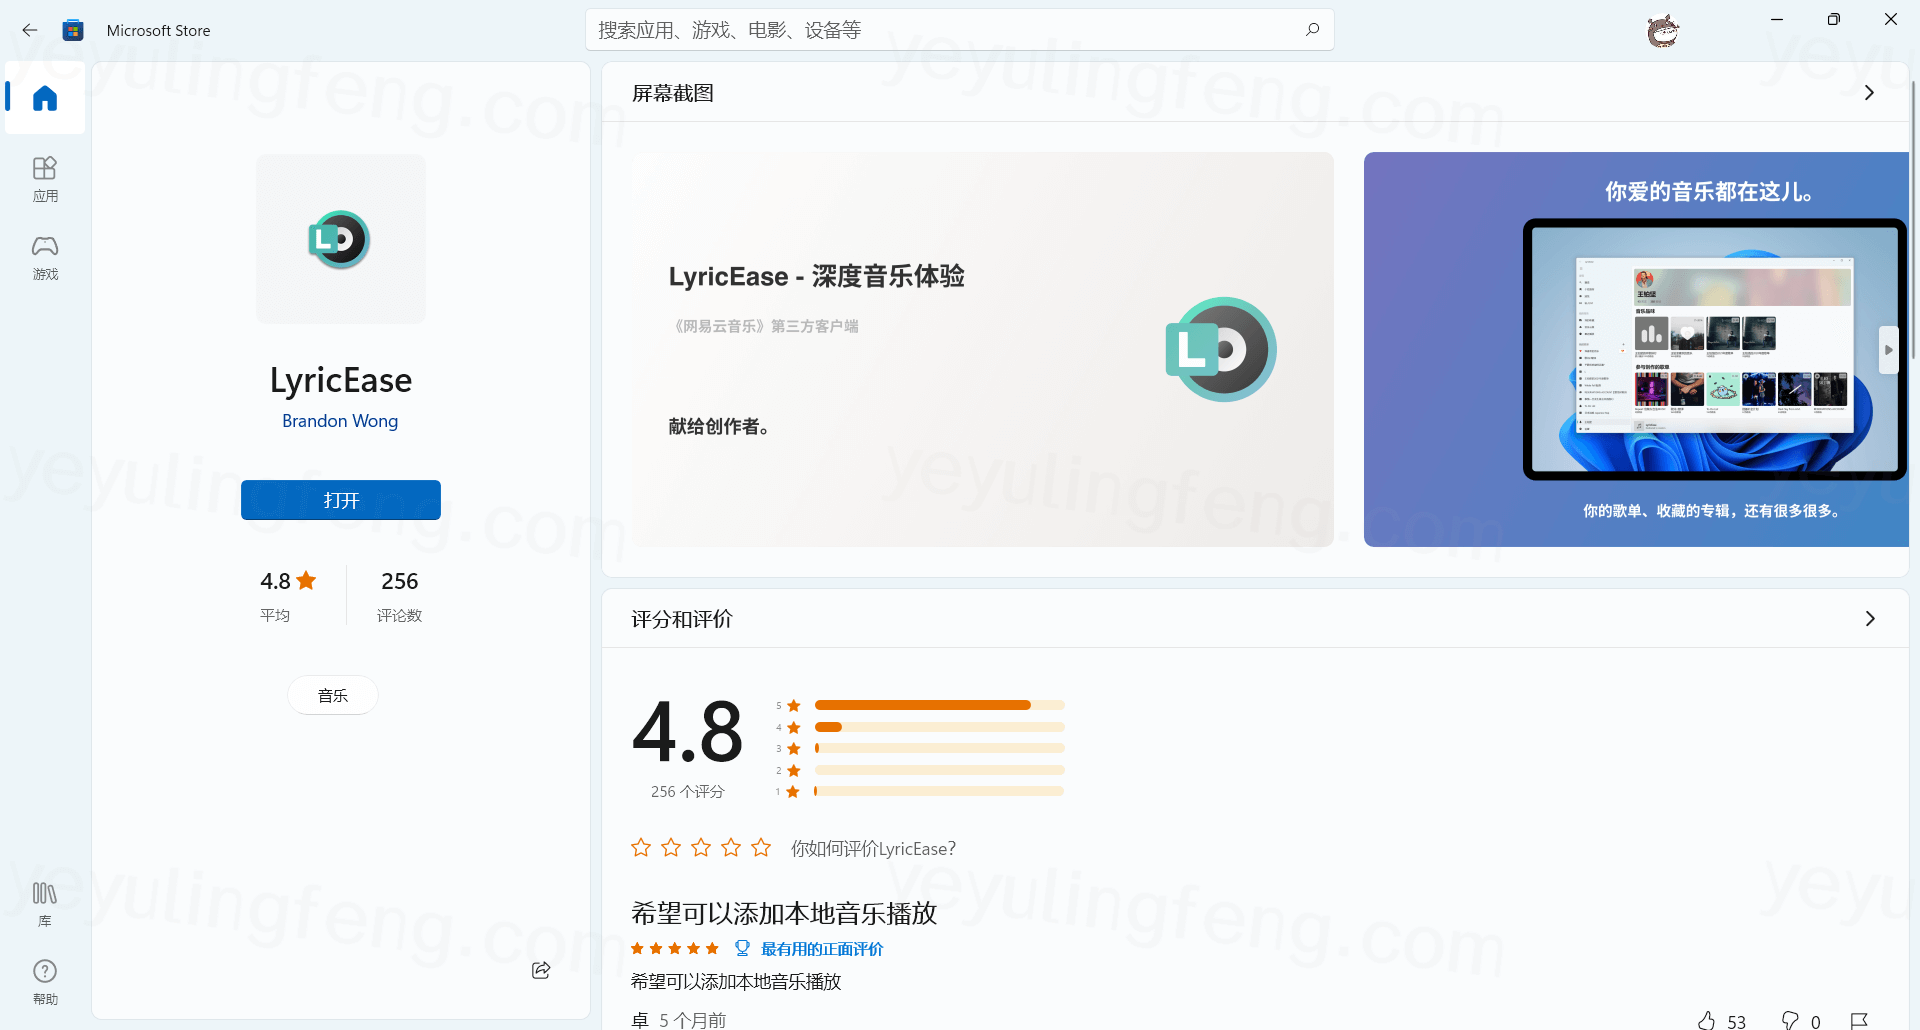Open the 库 (Library) section
Screen dimensions: 1920x1030
[45, 905]
